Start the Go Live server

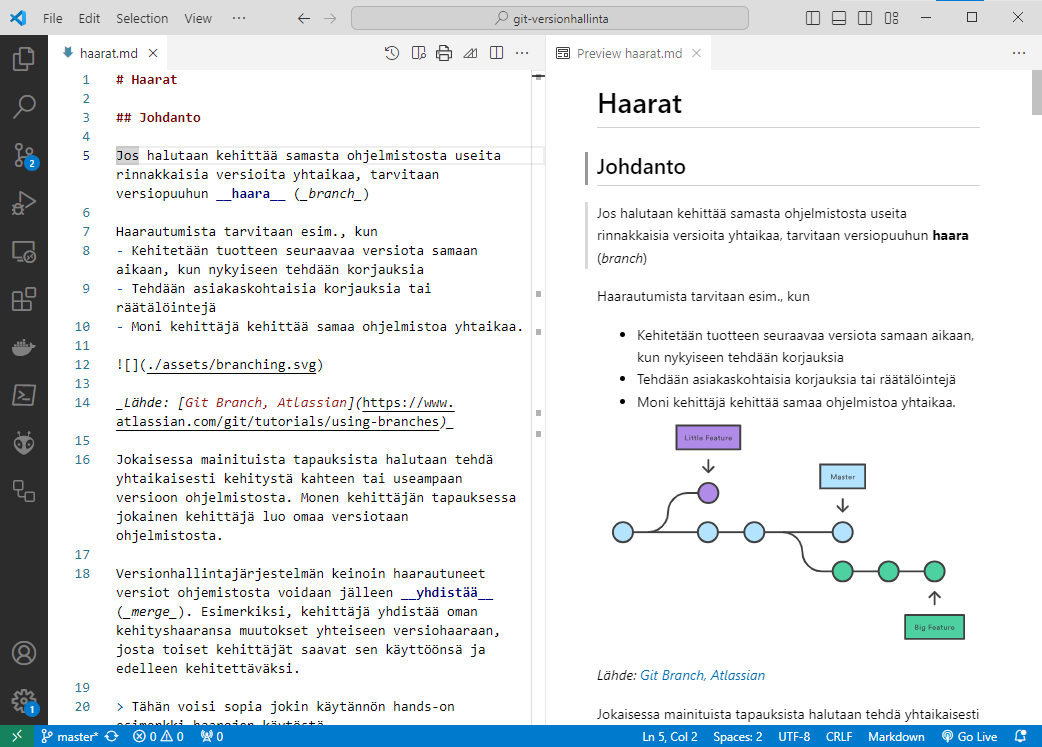969,737
